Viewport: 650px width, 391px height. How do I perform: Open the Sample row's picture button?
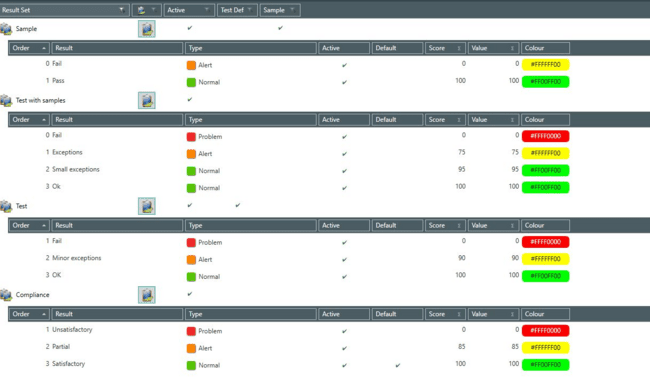[x=147, y=29]
